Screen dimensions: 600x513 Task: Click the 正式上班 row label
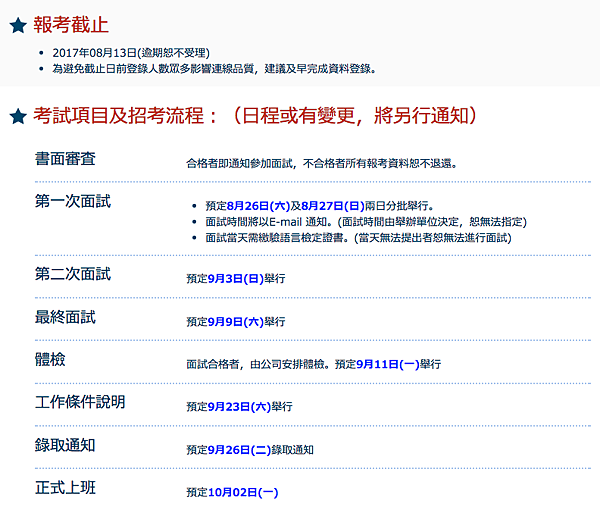pyautogui.click(x=65, y=487)
